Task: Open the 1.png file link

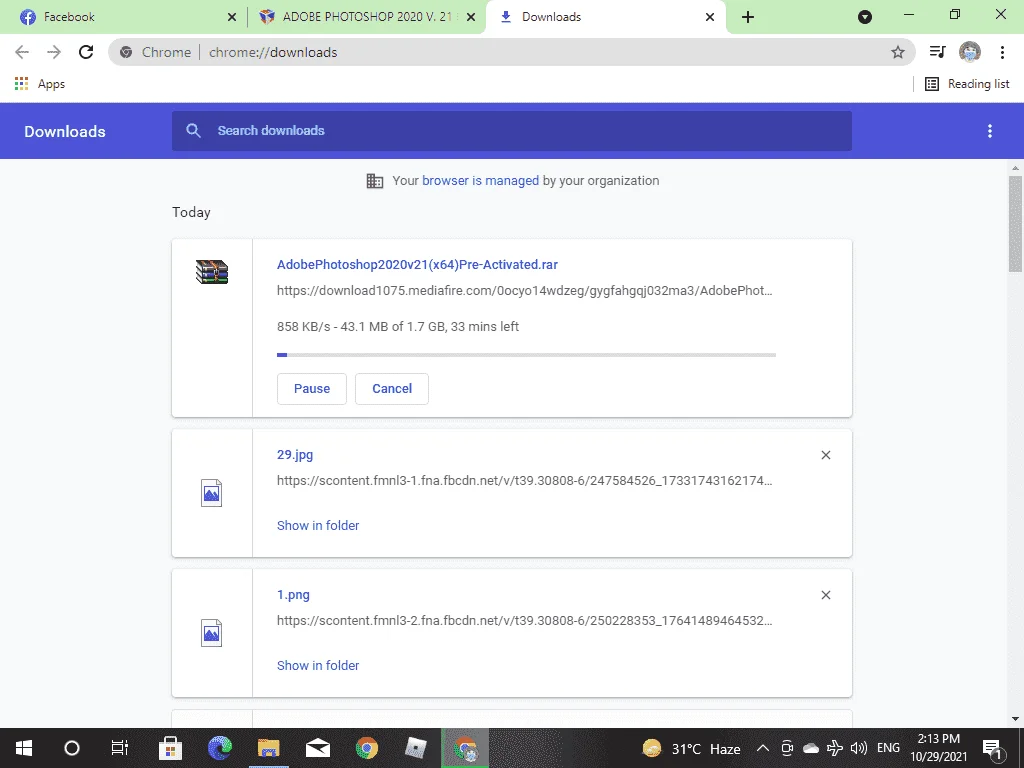Action: 293,595
